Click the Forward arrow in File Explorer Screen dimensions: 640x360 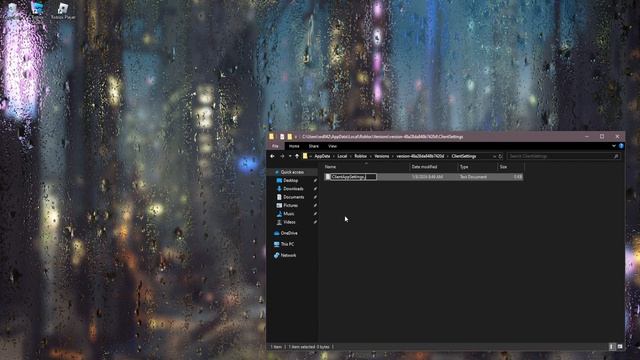click(x=282, y=156)
